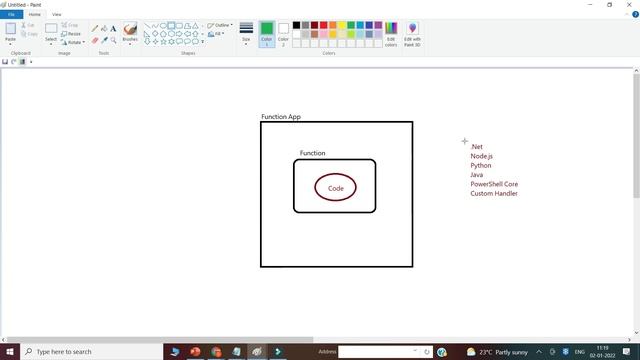
Task: Open the Paint help icon
Action: pos(635,14)
